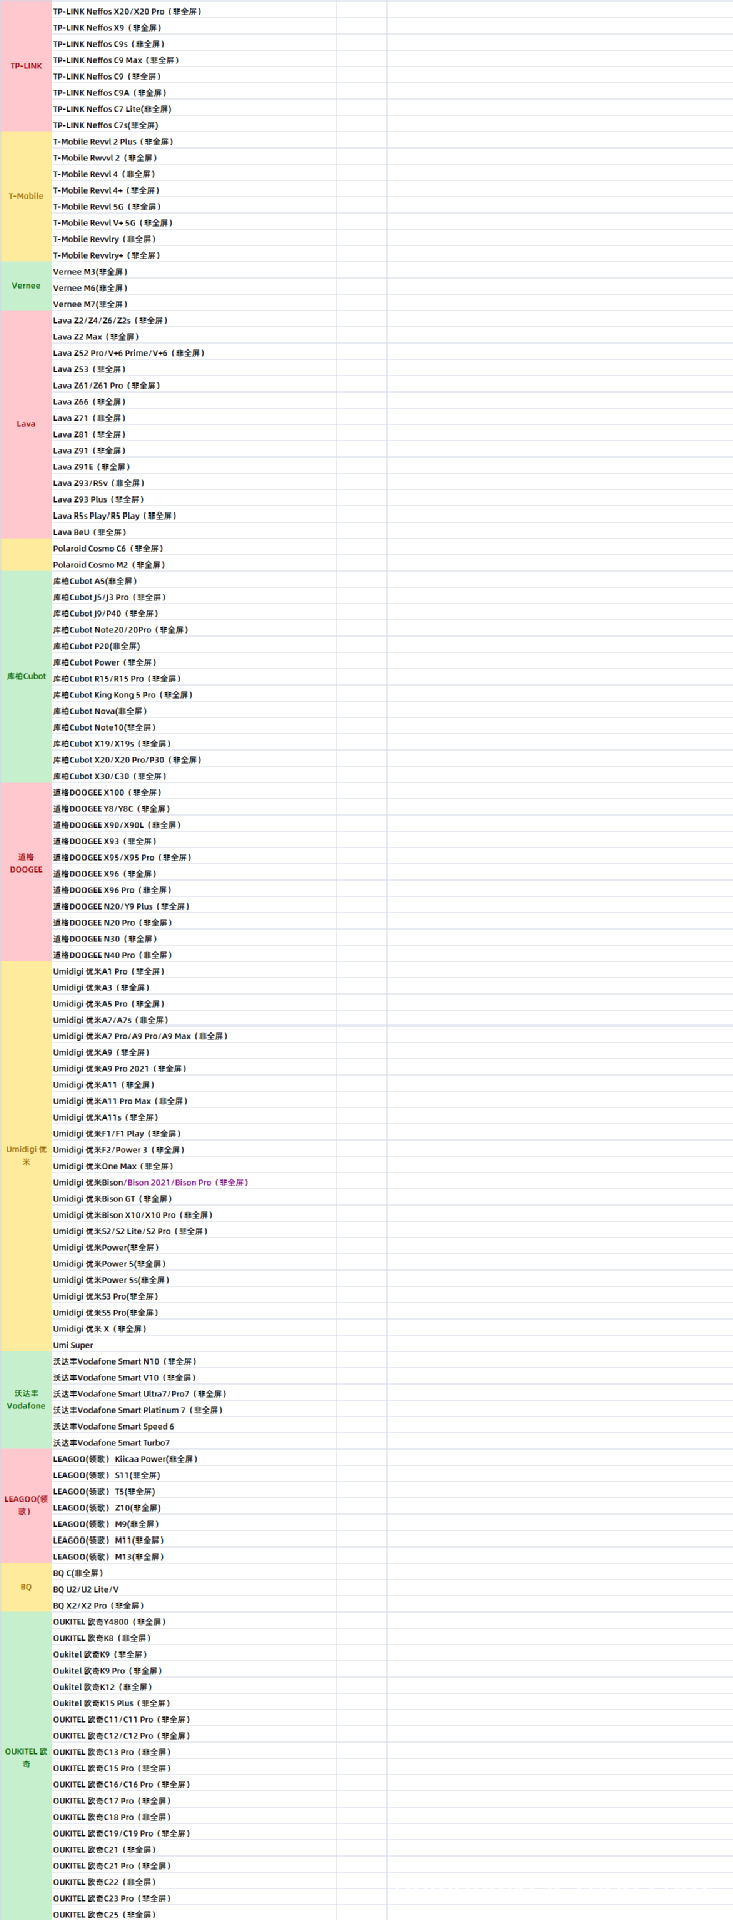
Task: Select the LEAGOO(领歌) brand cell
Action: (x=26, y=1506)
